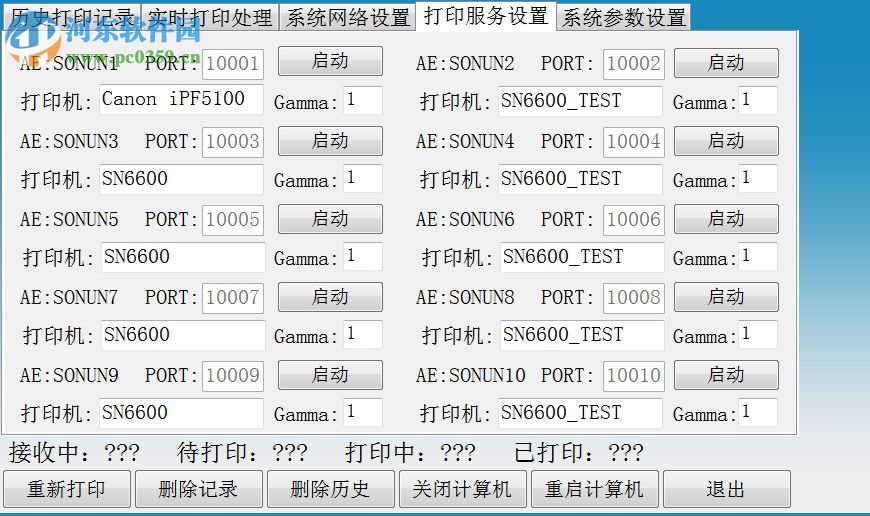Select the SONUN6 Gamma input
Image resolution: width=870 pixels, height=516 pixels.
pos(757,256)
